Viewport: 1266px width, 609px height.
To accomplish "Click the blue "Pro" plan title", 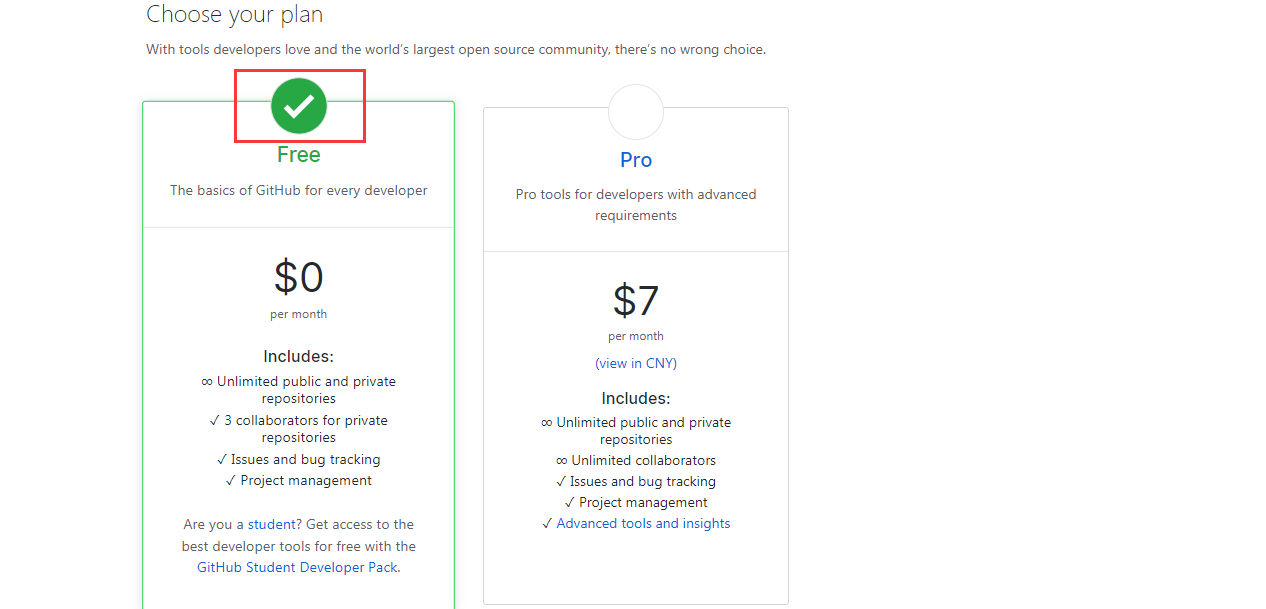I will (x=636, y=160).
